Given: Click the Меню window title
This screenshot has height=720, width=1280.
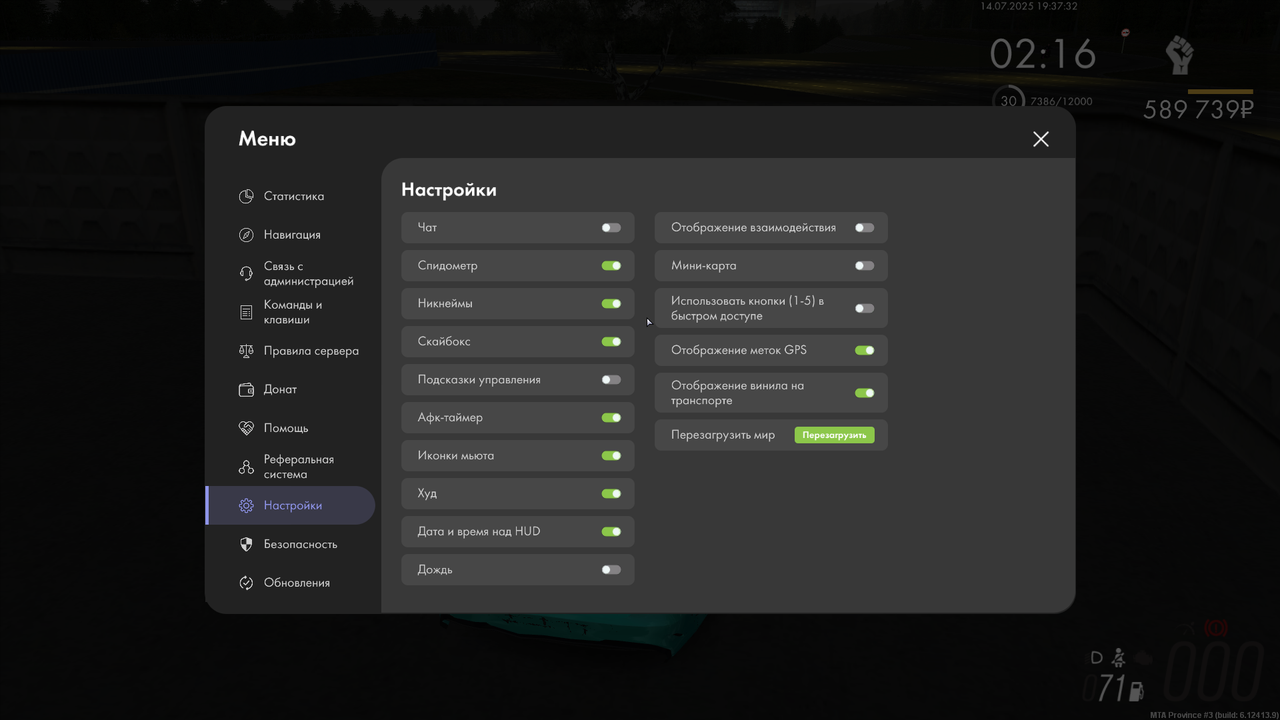Looking at the screenshot, I should click(267, 139).
